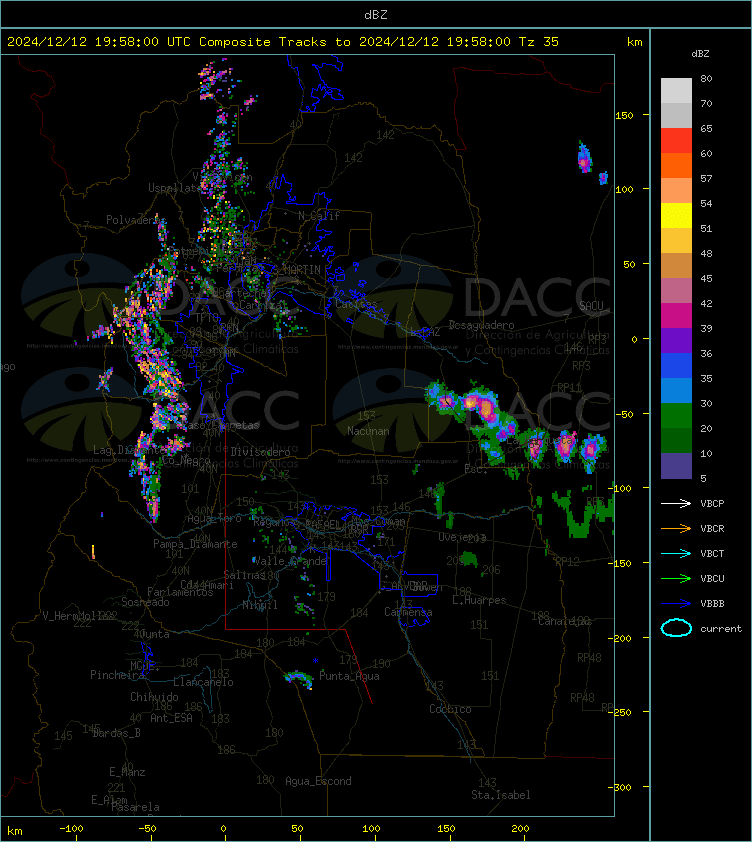Click the 'L.Huarpes' map label
752x842 pixels.
(x=479, y=600)
